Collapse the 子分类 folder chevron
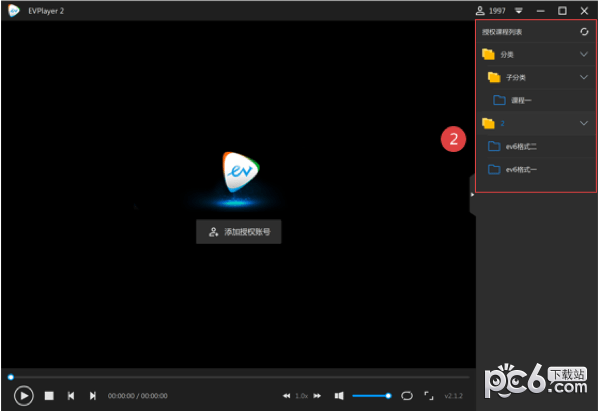The height and width of the screenshot is (411, 599). (584, 77)
